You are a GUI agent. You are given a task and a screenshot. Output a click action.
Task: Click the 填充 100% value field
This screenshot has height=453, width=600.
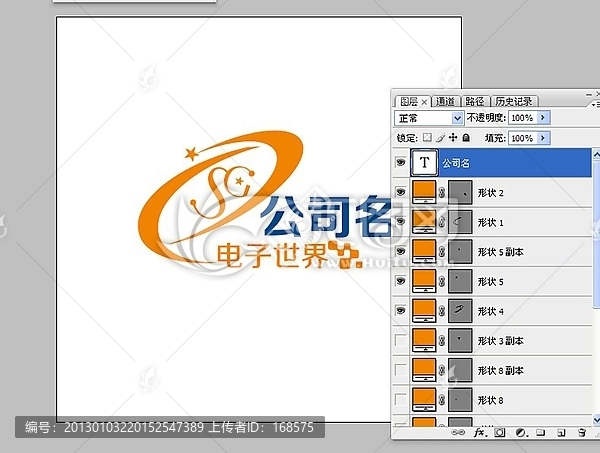point(523,138)
